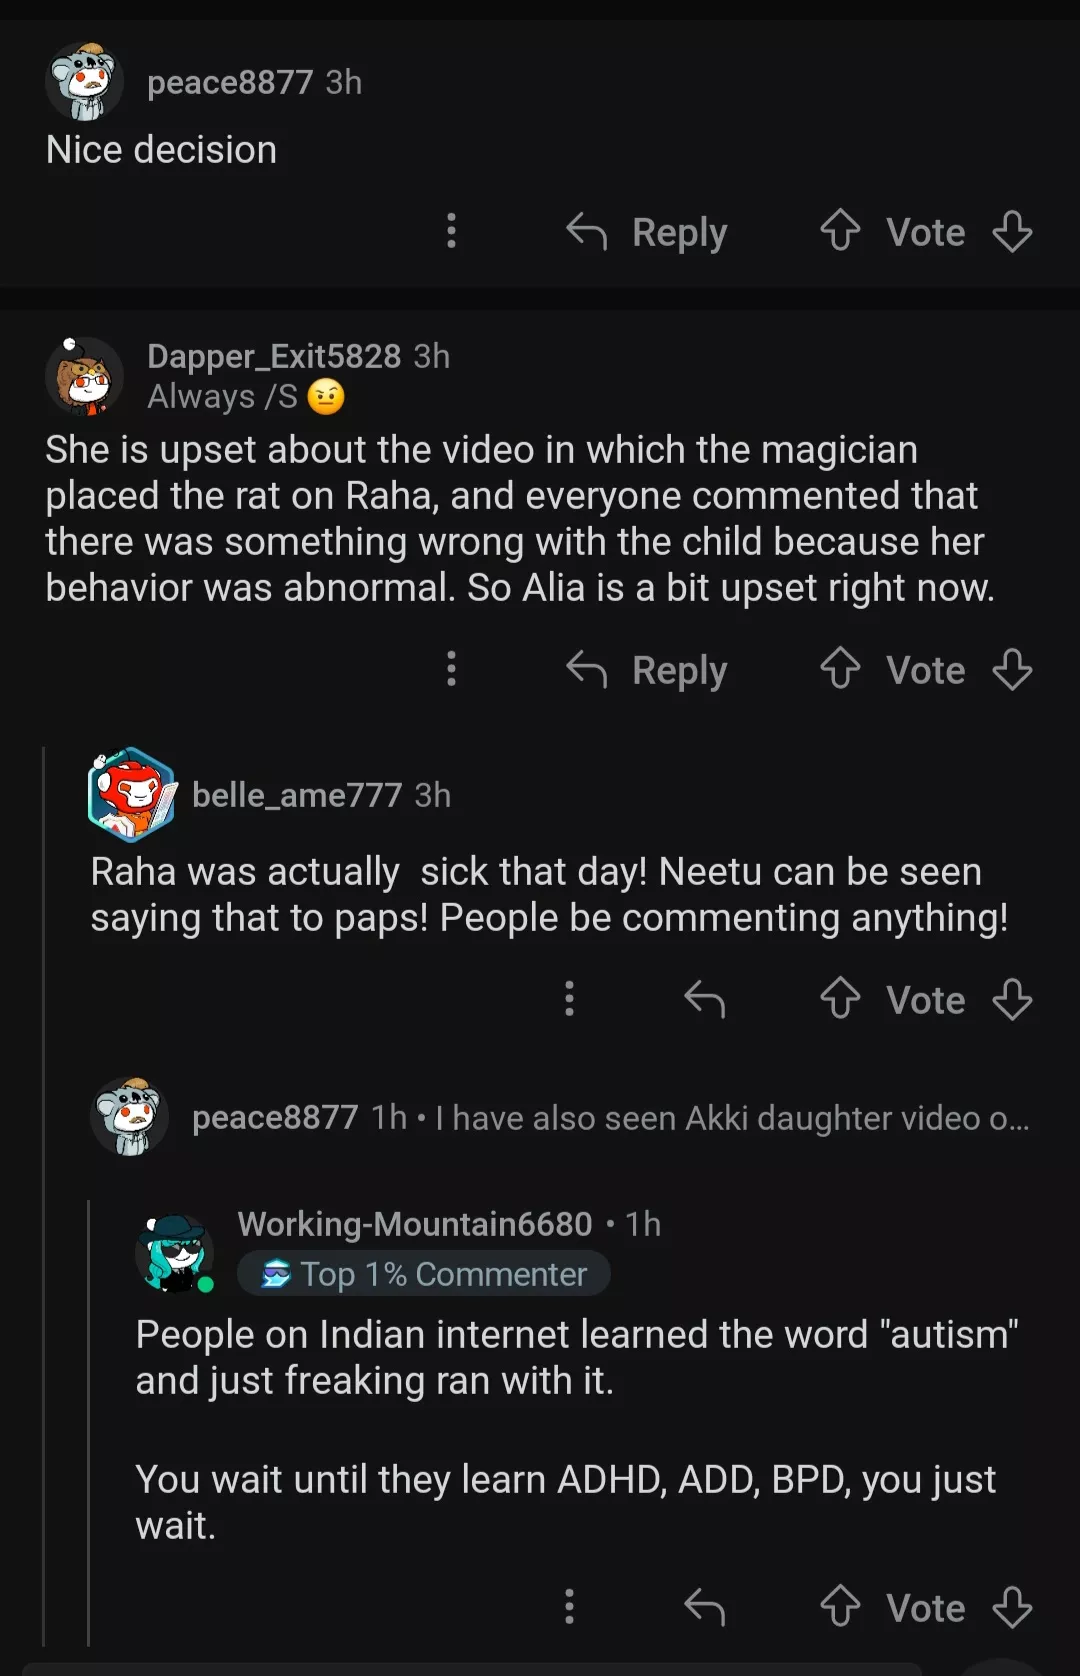Reply to Dapper_Exit5828's comment
This screenshot has width=1080, height=1676.
[647, 670]
